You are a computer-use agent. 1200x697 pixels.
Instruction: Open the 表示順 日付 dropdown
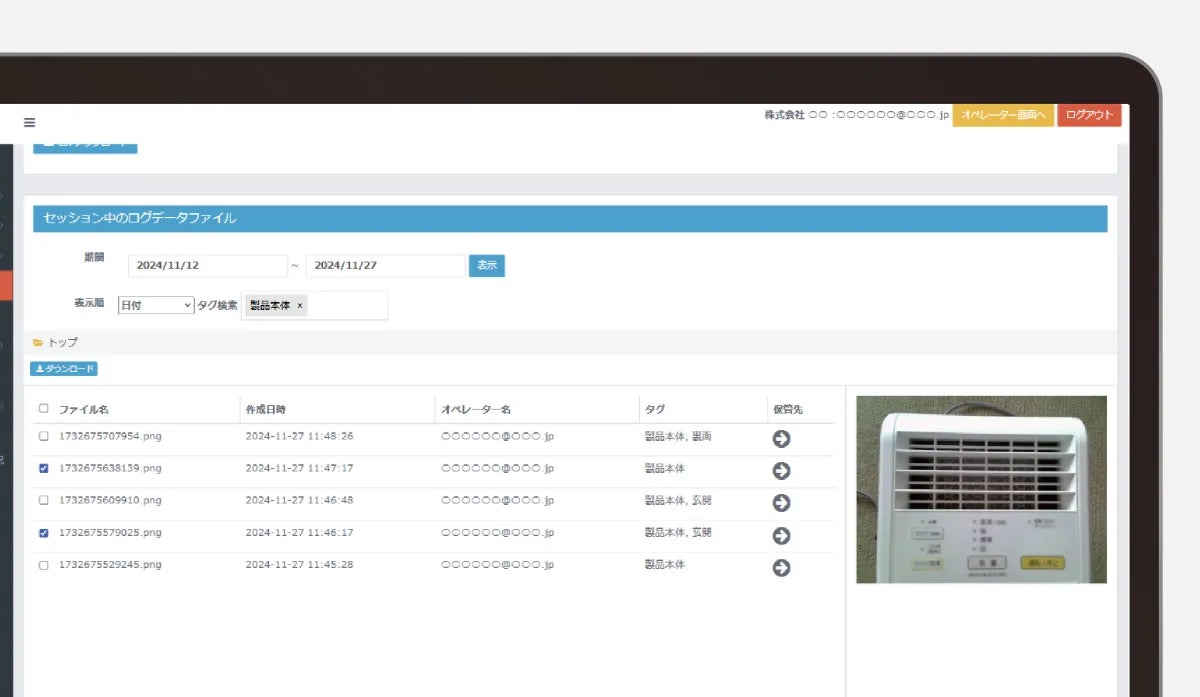156,306
